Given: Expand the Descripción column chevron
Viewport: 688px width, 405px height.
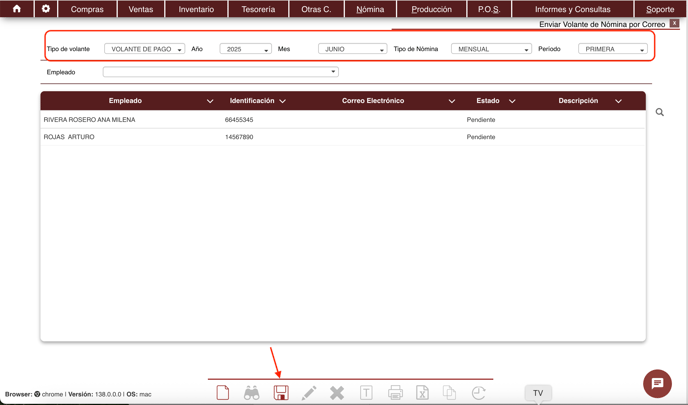Looking at the screenshot, I should (618, 101).
